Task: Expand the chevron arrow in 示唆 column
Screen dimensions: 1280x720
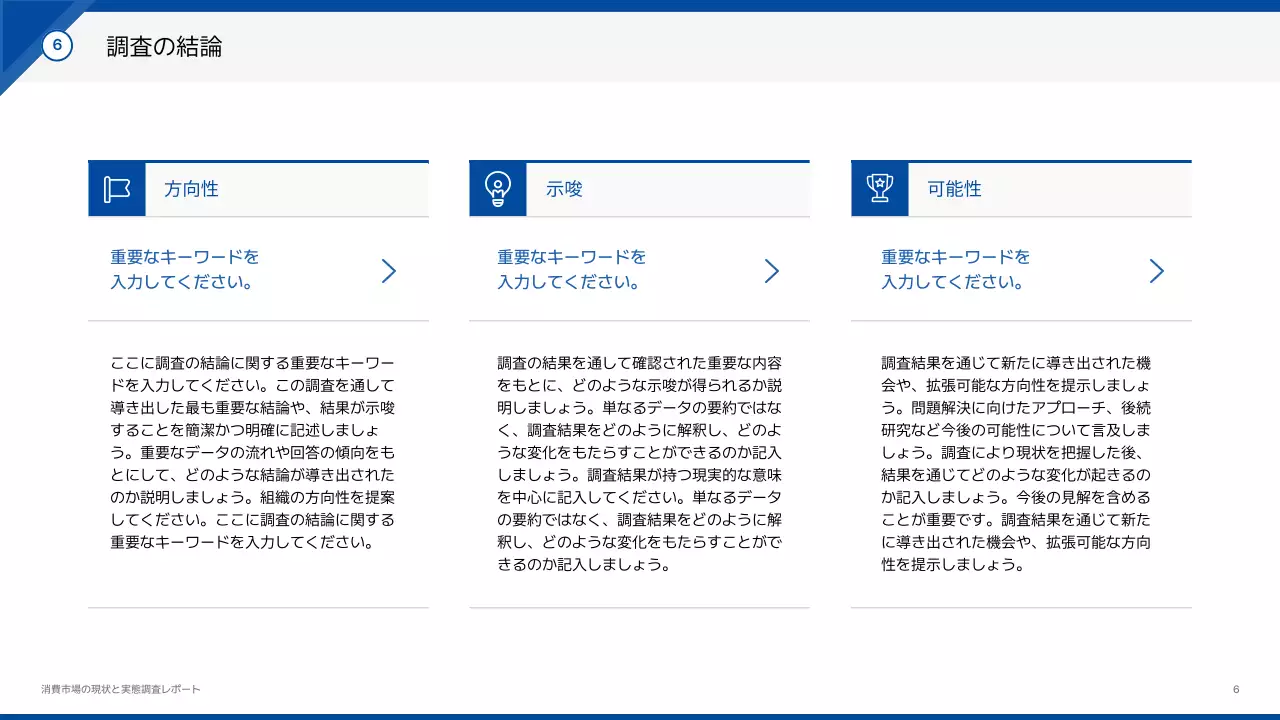Action: 771,271
